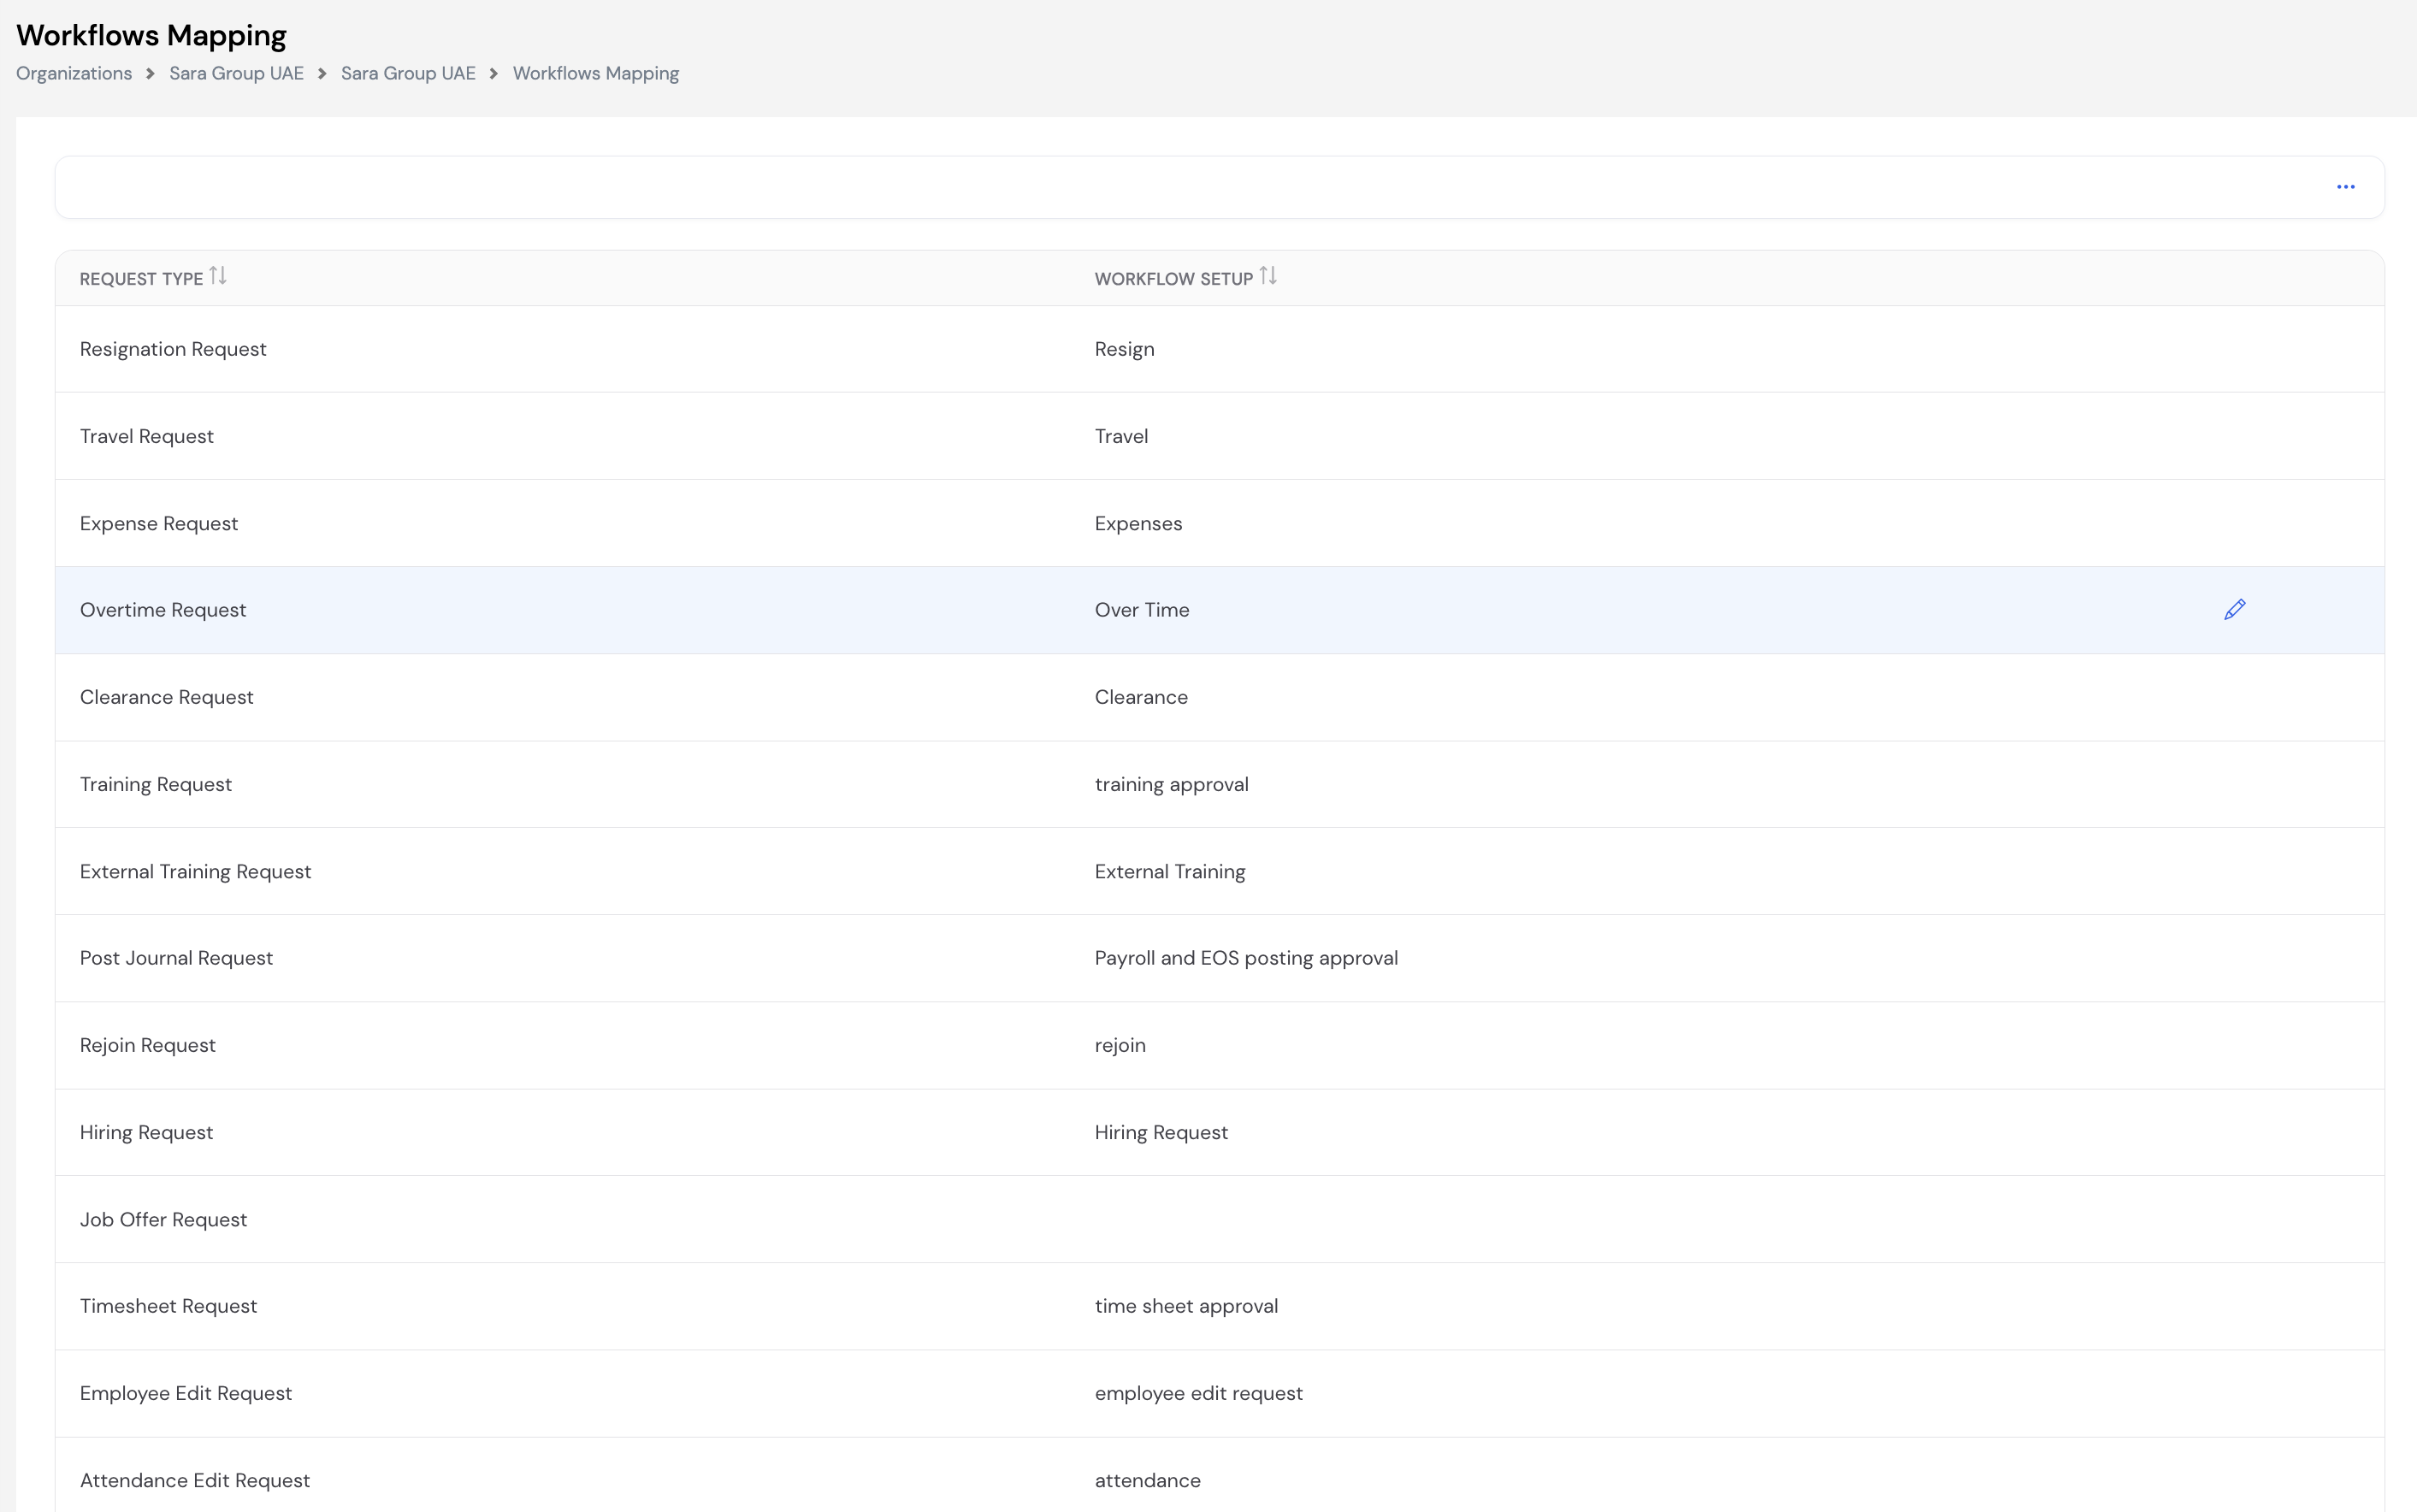Click the Resign workflow value

pos(1124,349)
